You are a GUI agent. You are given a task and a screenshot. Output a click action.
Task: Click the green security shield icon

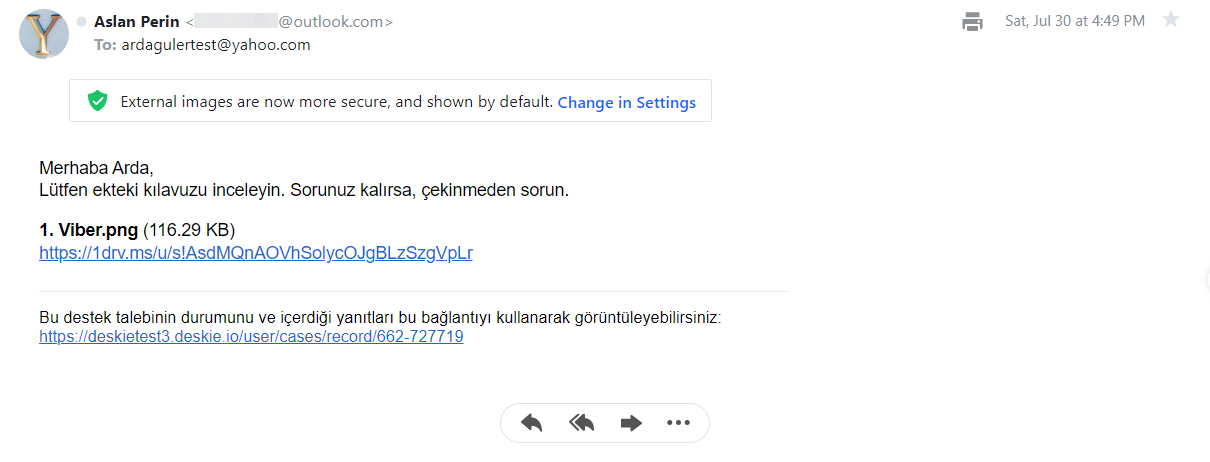97,101
